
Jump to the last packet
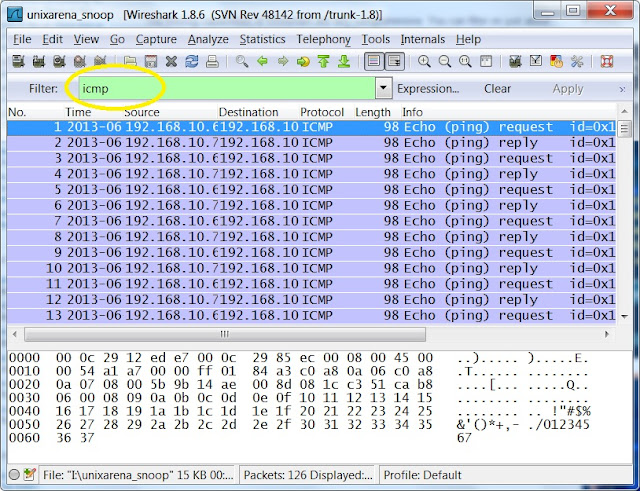point(344,62)
